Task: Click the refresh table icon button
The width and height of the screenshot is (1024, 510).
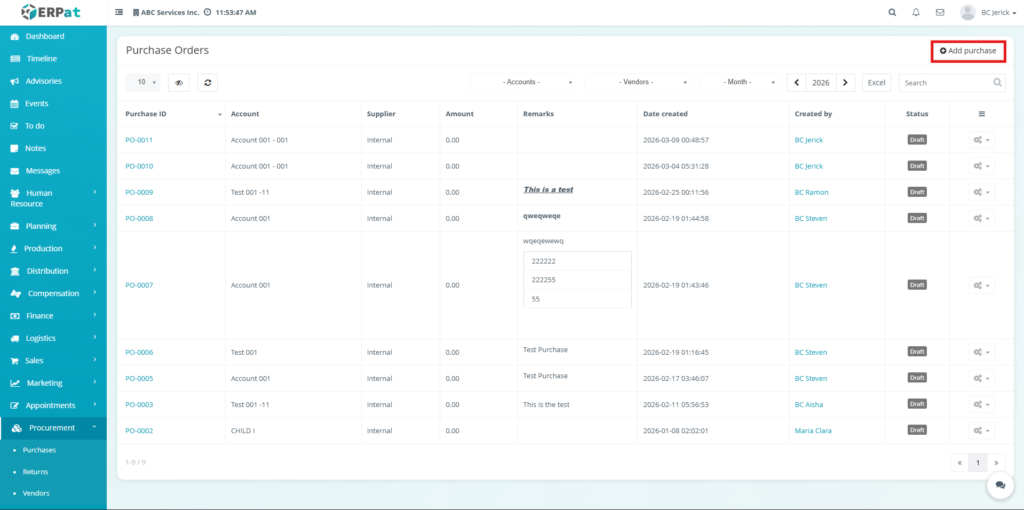Action: pos(207,83)
